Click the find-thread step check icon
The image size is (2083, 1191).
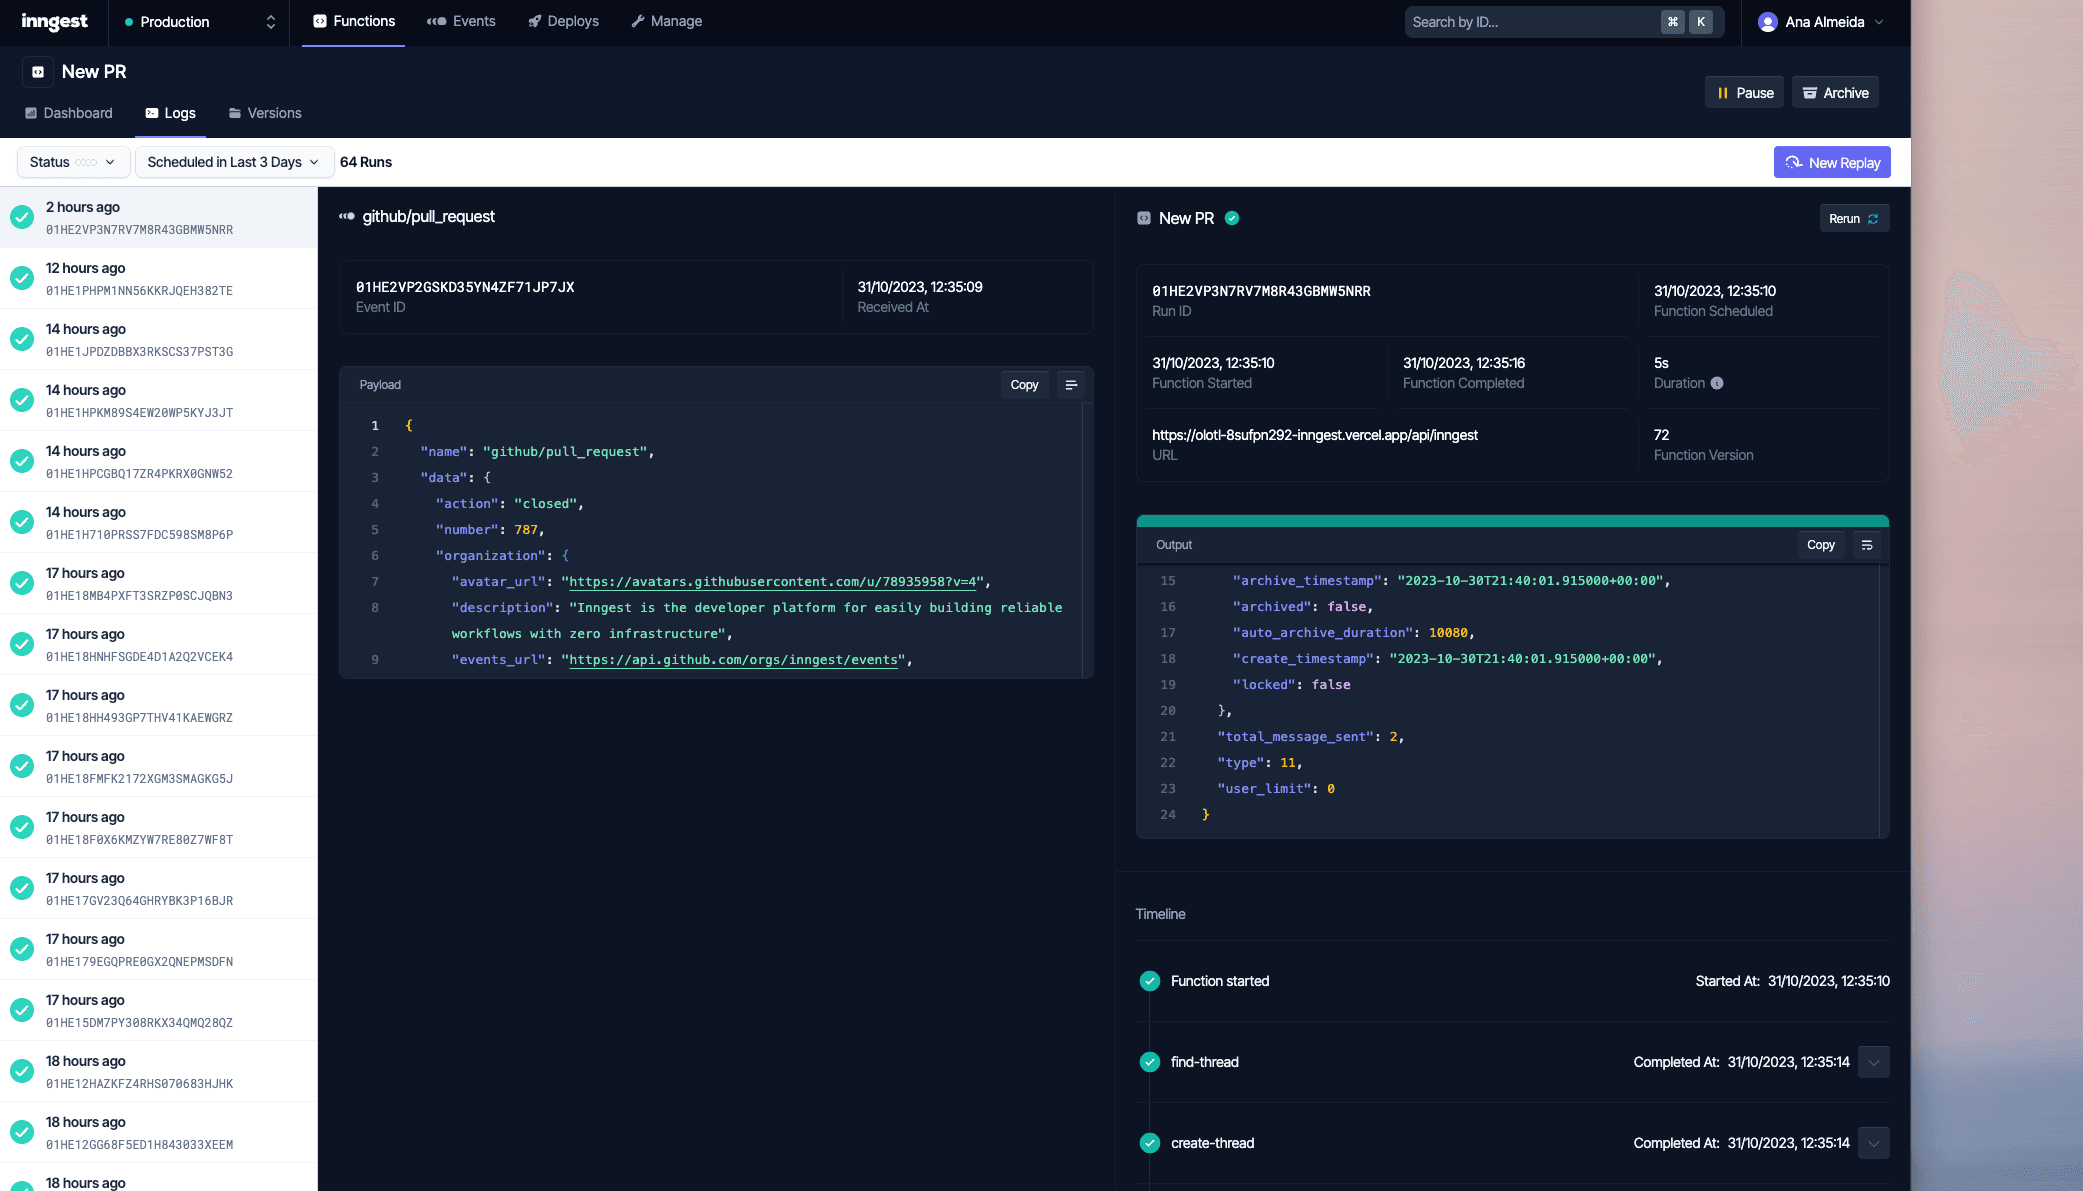(1150, 1062)
